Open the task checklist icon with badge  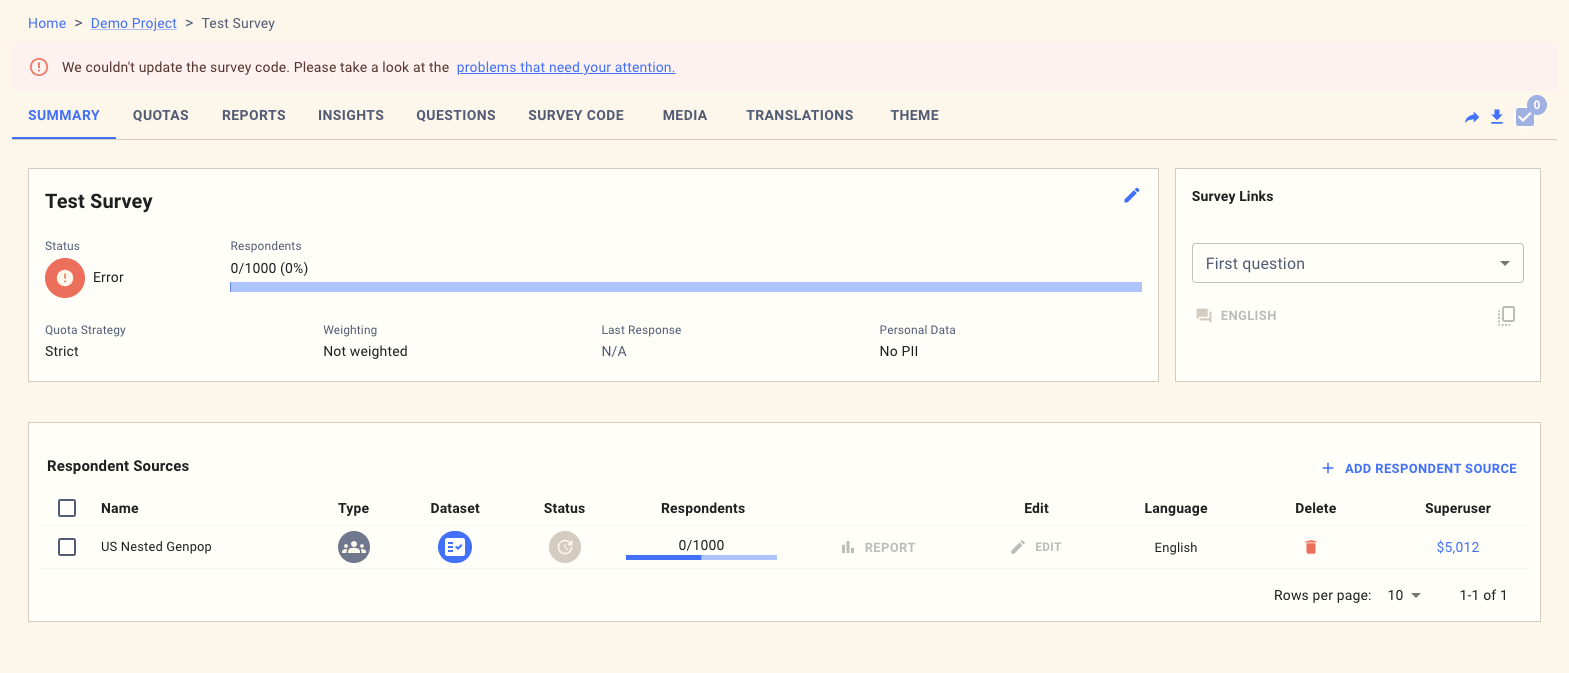(x=1525, y=117)
